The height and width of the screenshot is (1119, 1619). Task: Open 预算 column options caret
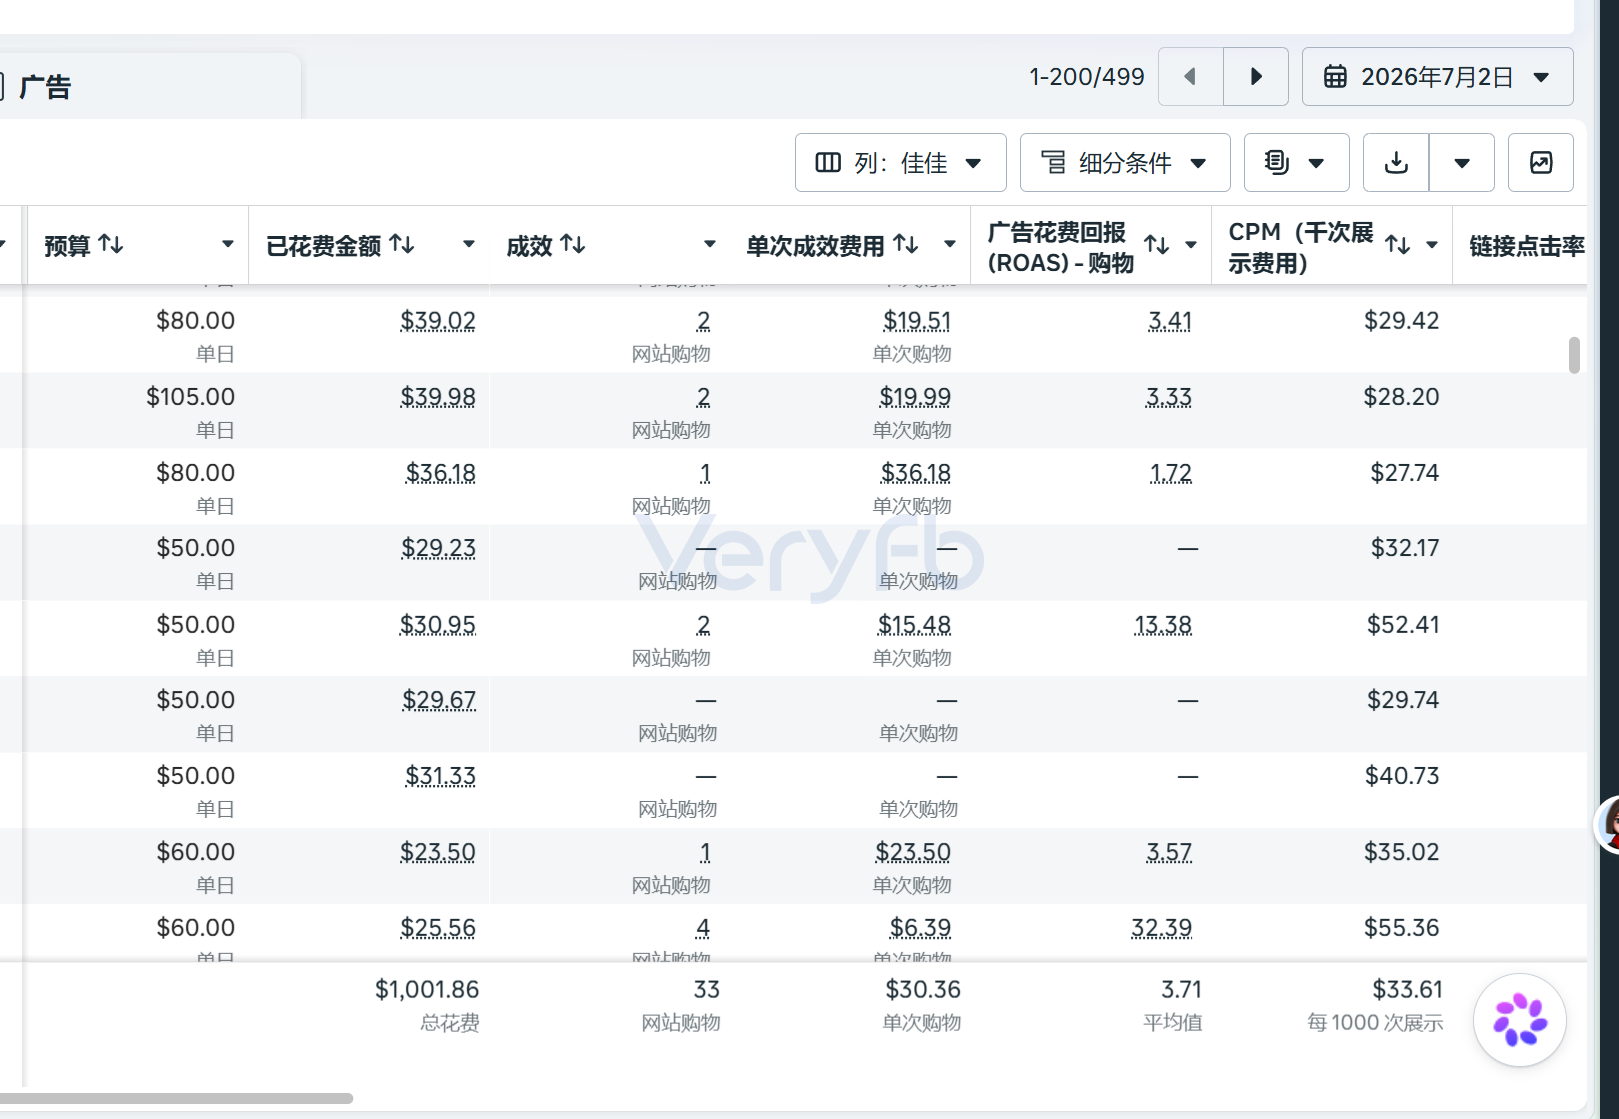228,244
